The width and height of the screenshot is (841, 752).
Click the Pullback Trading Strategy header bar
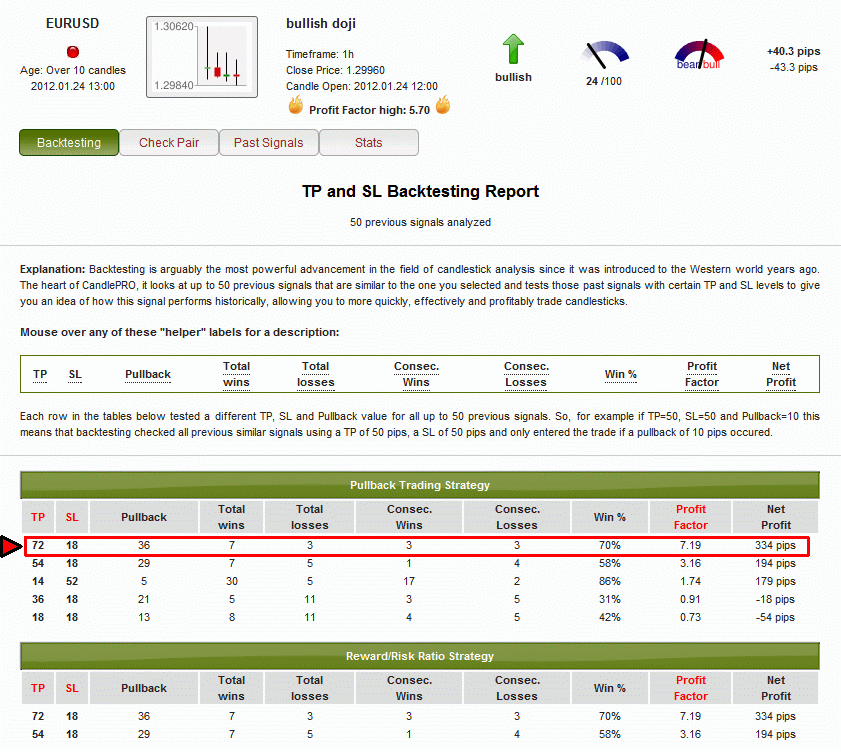pyautogui.click(x=420, y=485)
